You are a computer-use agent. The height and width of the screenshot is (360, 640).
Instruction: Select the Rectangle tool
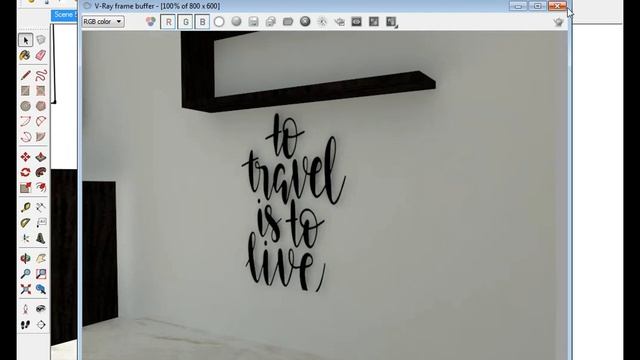point(25,91)
